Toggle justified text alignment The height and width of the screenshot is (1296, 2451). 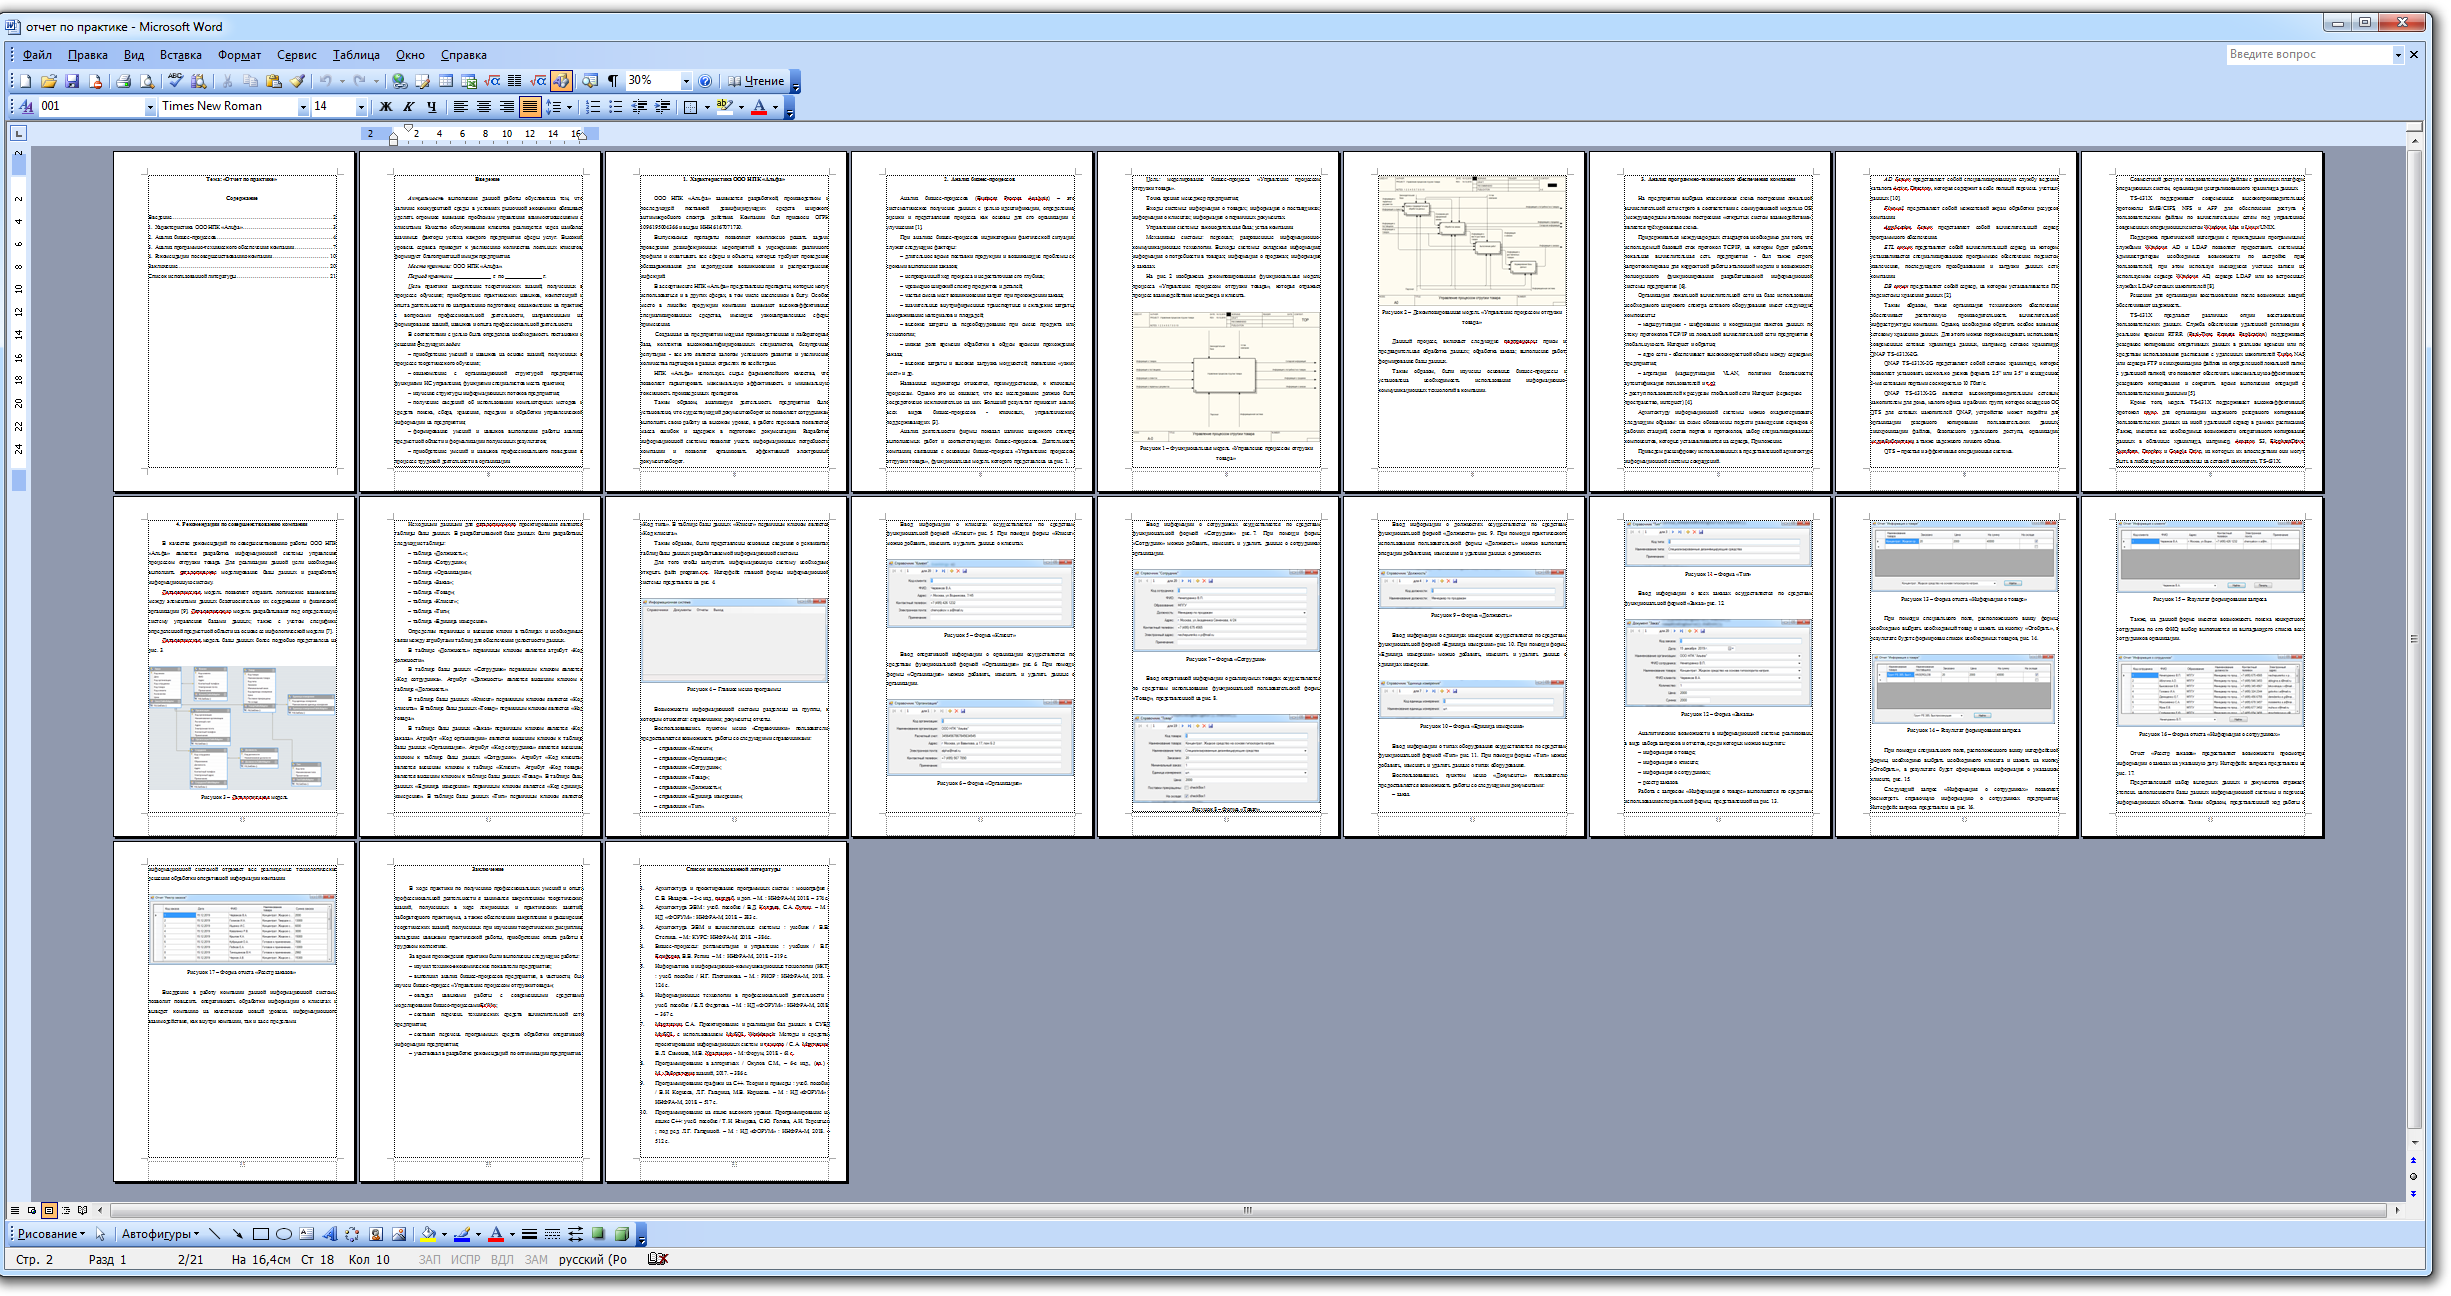pyautogui.click(x=530, y=107)
